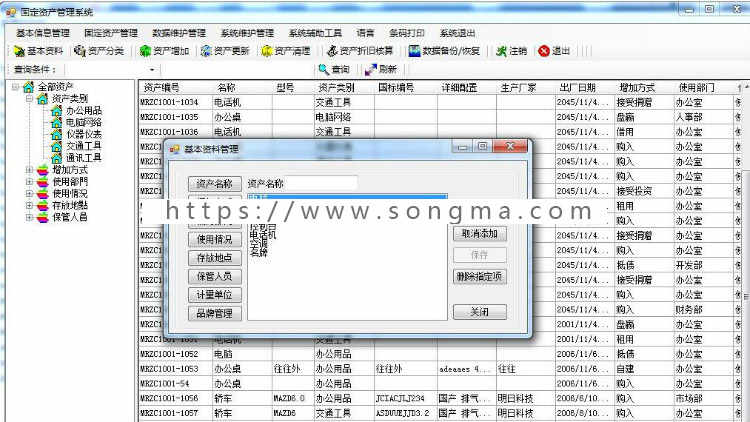Select the 办公用品 tree icon
Viewport: 750px width, 422px height.
(x=56, y=111)
